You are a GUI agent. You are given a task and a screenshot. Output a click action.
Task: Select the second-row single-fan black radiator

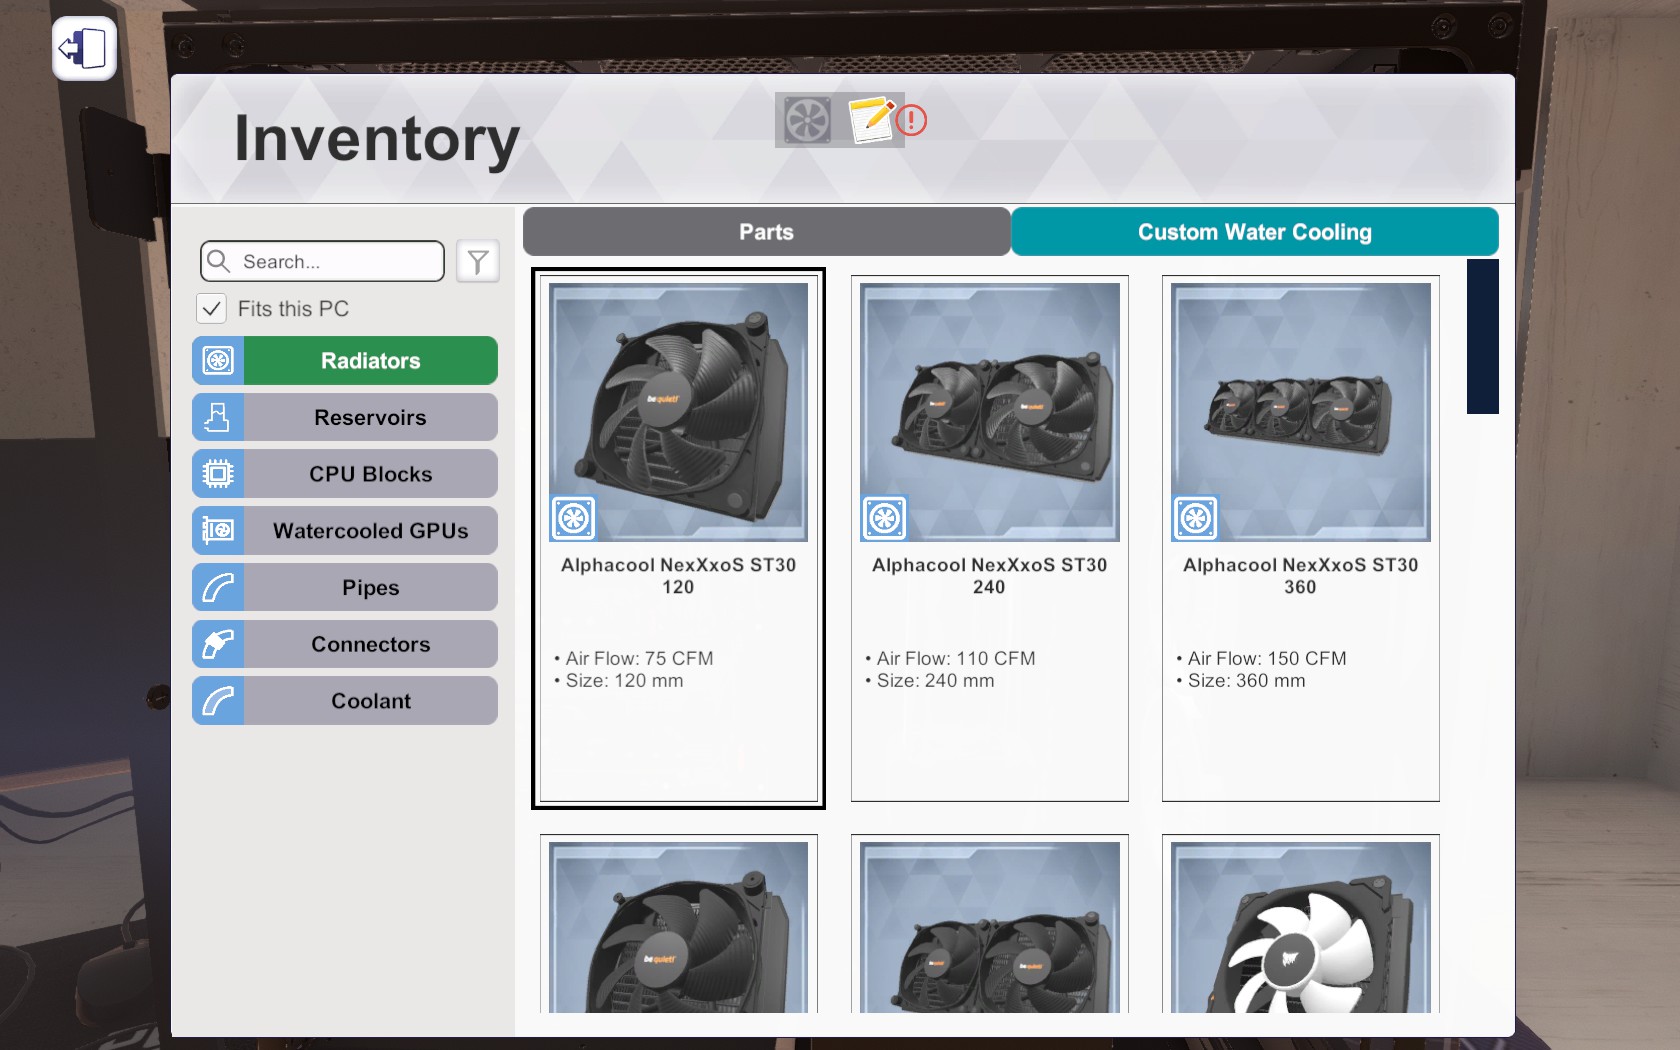[679, 927]
